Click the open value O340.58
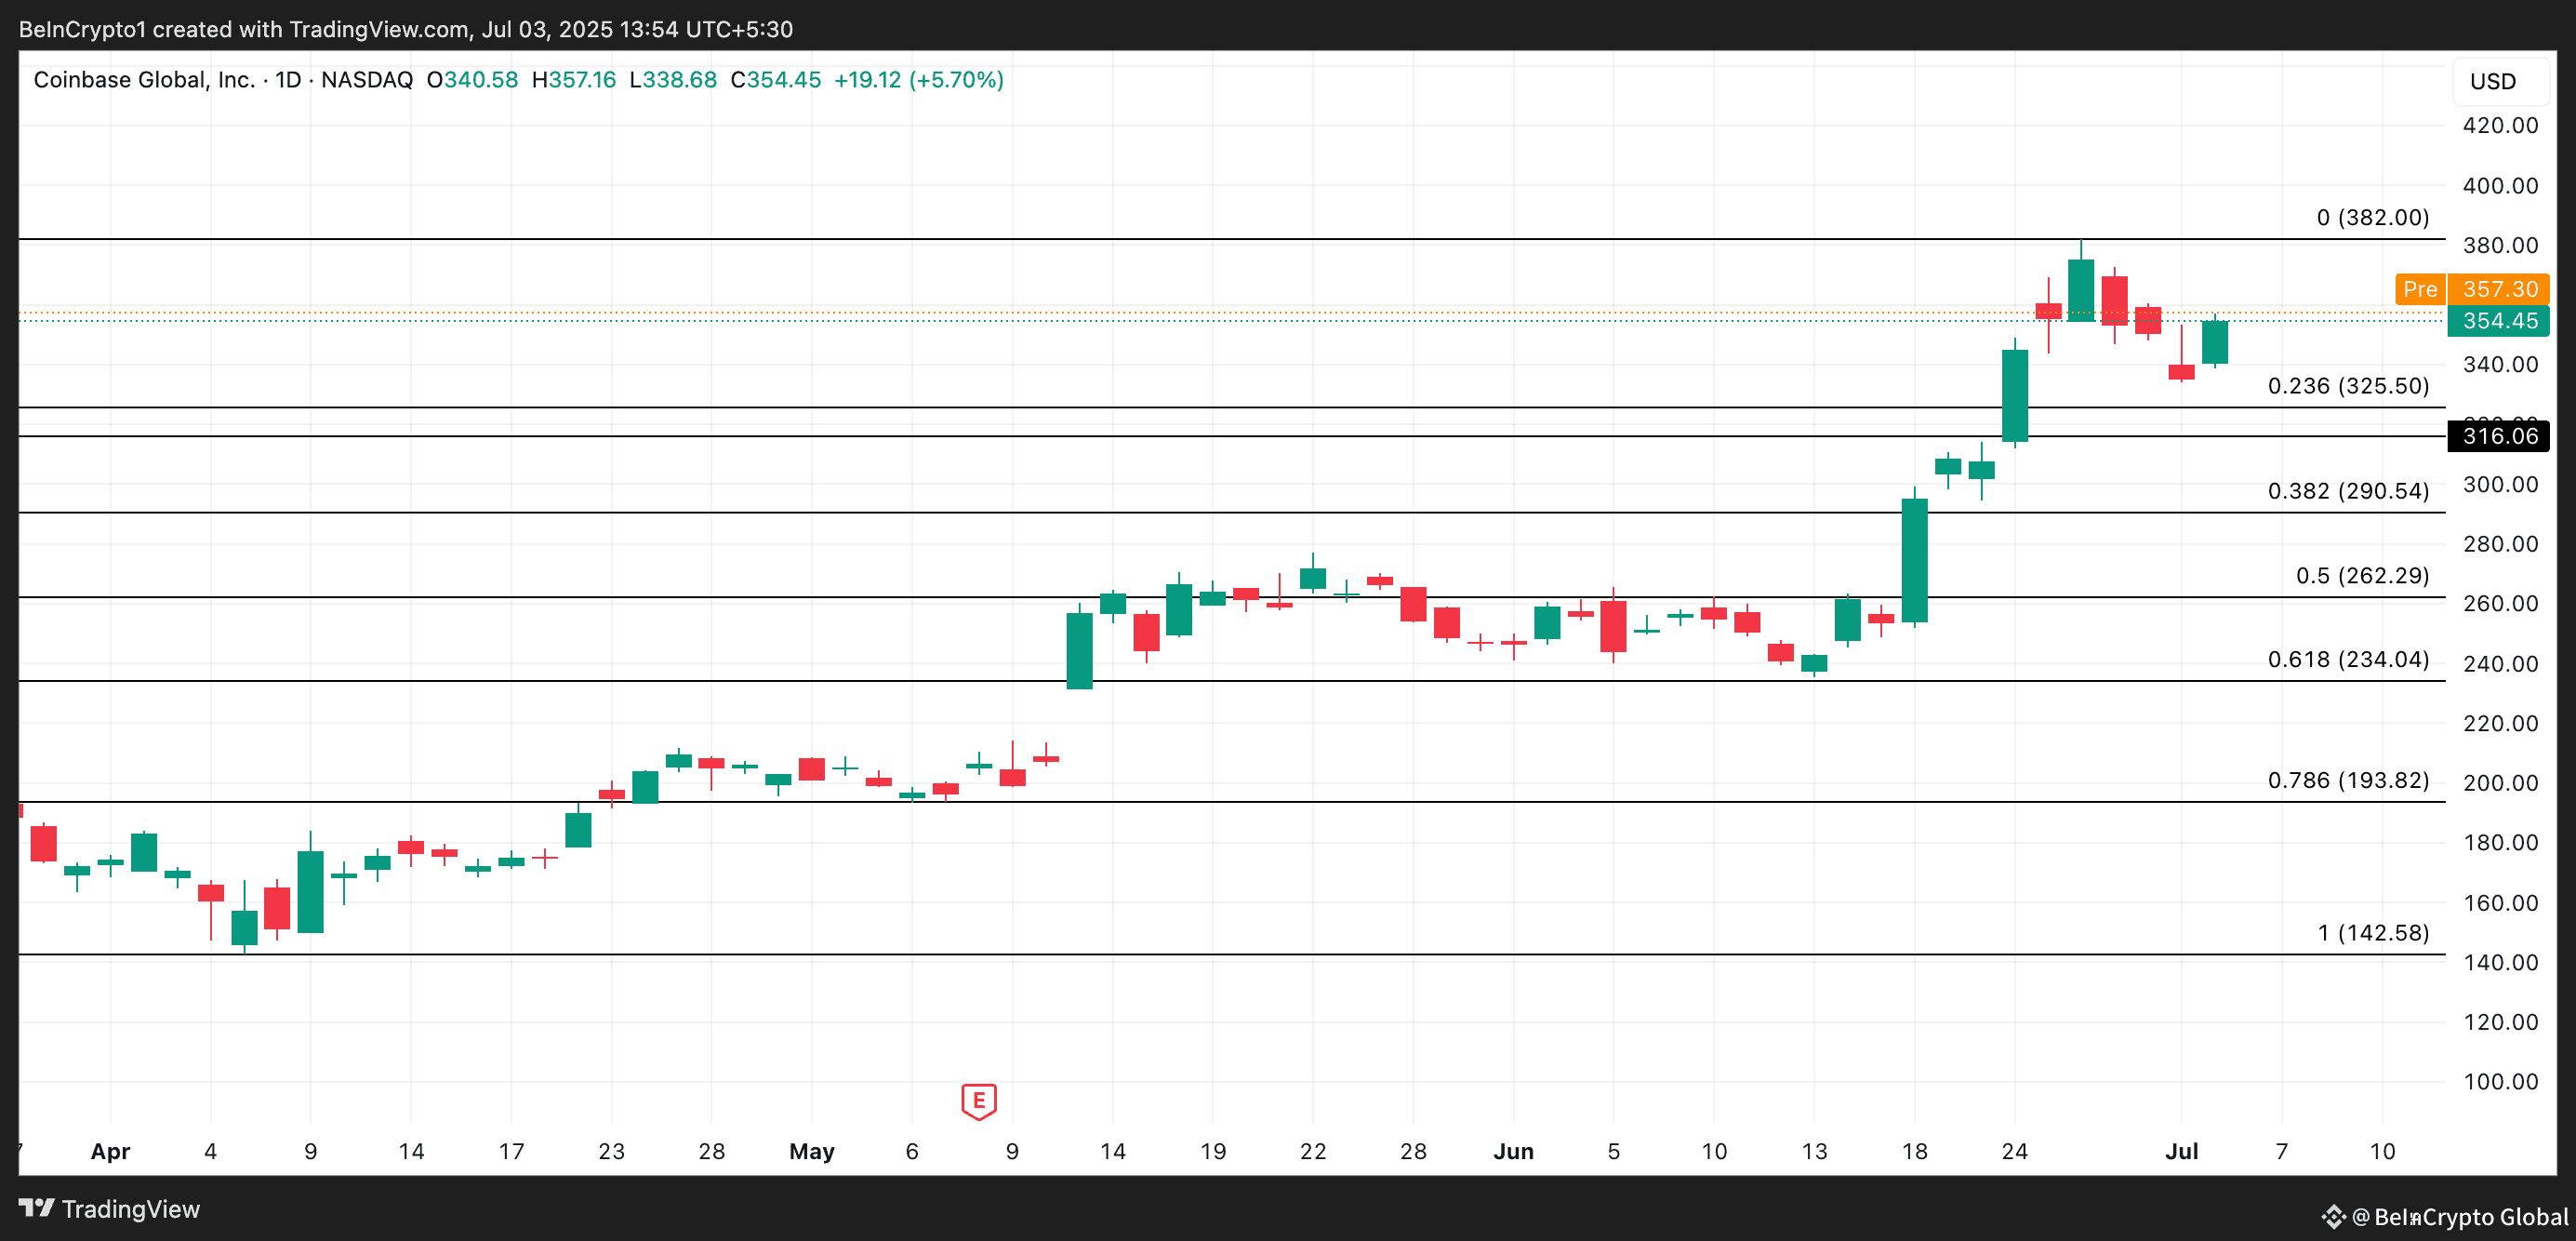2576x1241 pixels. click(x=472, y=80)
